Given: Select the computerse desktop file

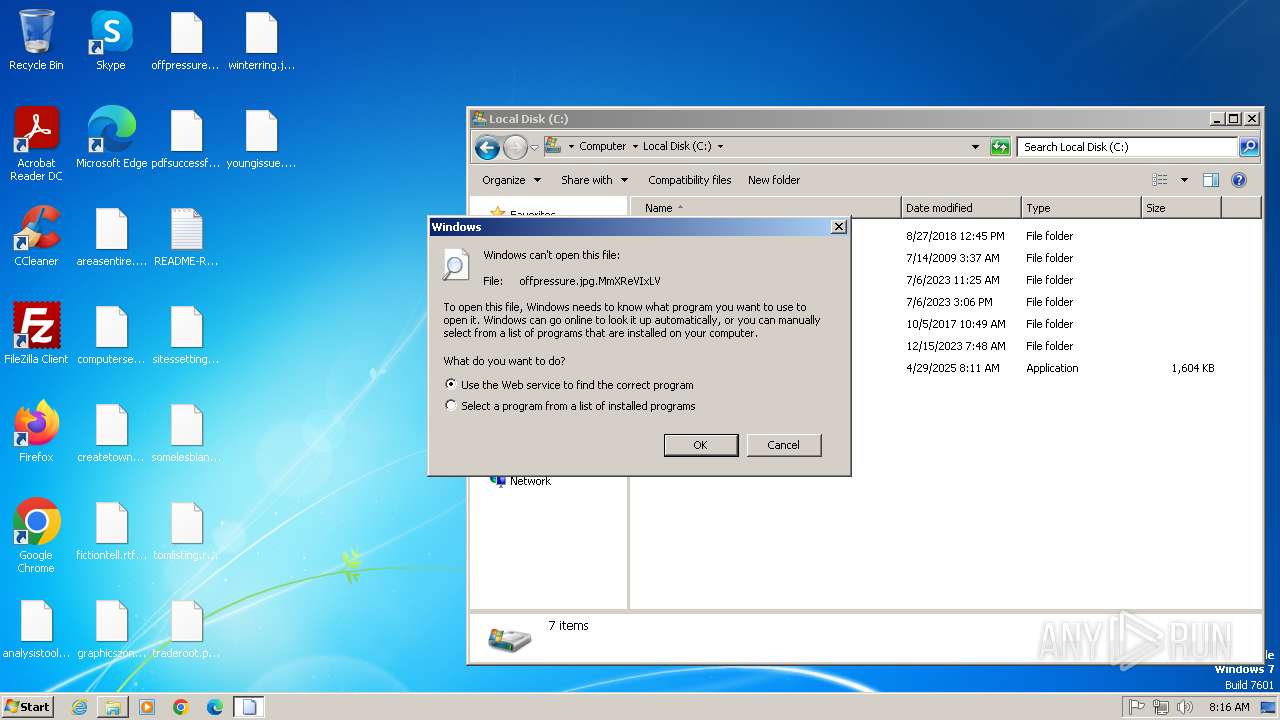Looking at the screenshot, I should tap(111, 334).
